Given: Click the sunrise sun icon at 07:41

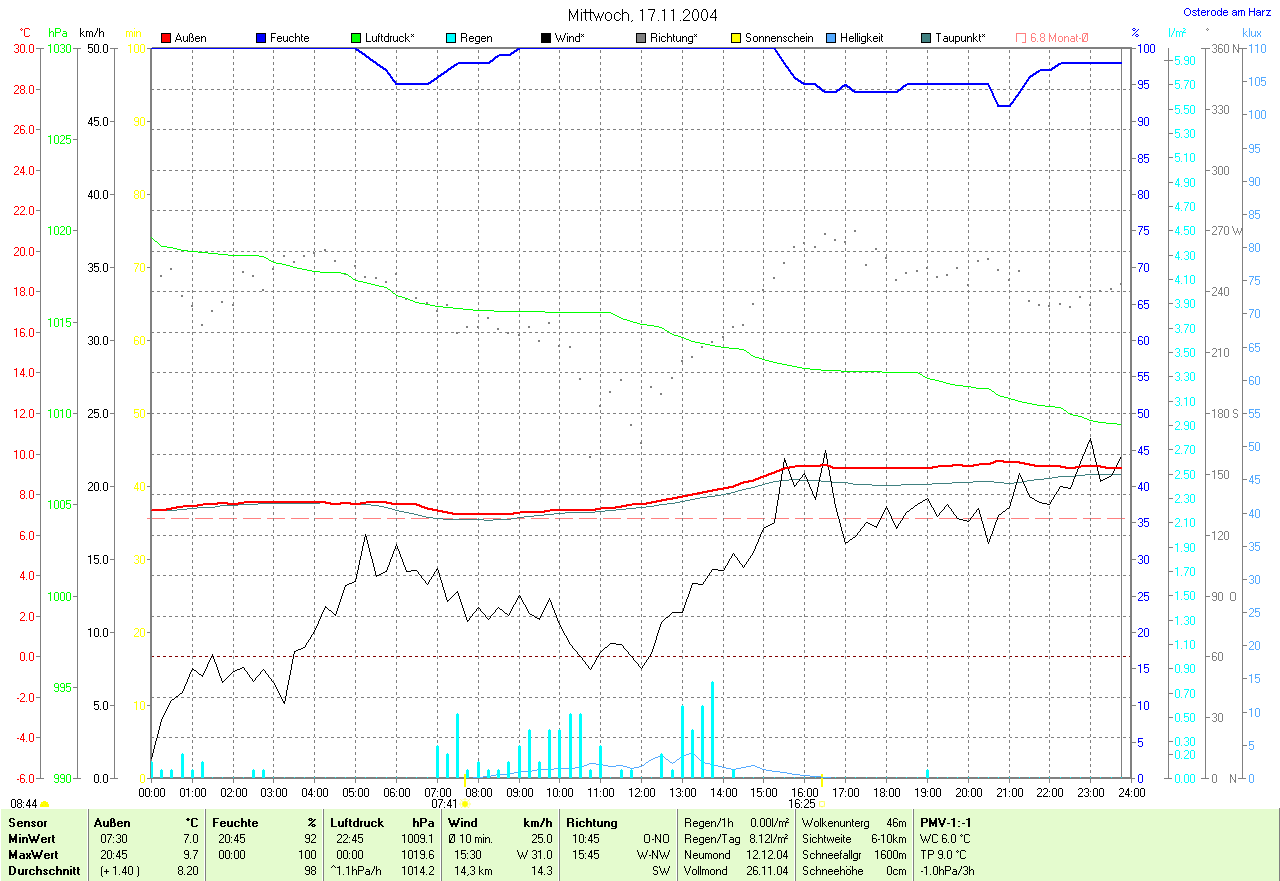Looking at the screenshot, I should point(465,803).
